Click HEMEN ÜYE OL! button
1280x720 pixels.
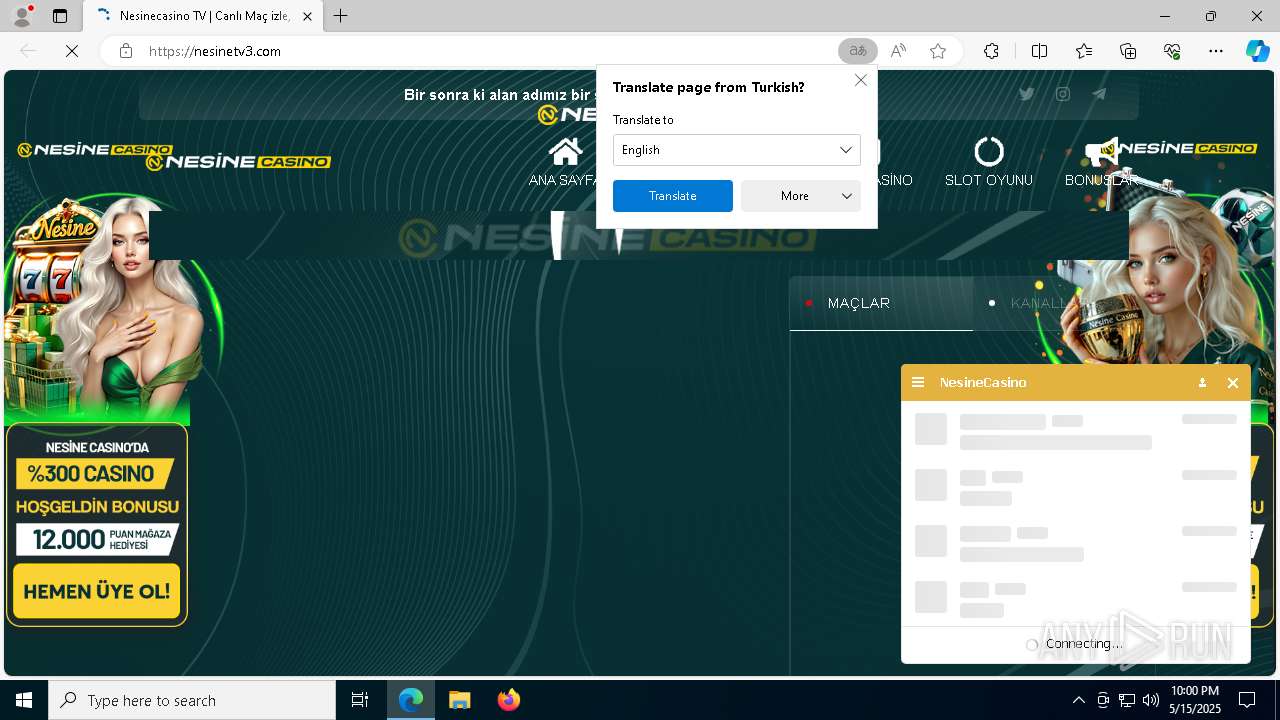(x=97, y=591)
